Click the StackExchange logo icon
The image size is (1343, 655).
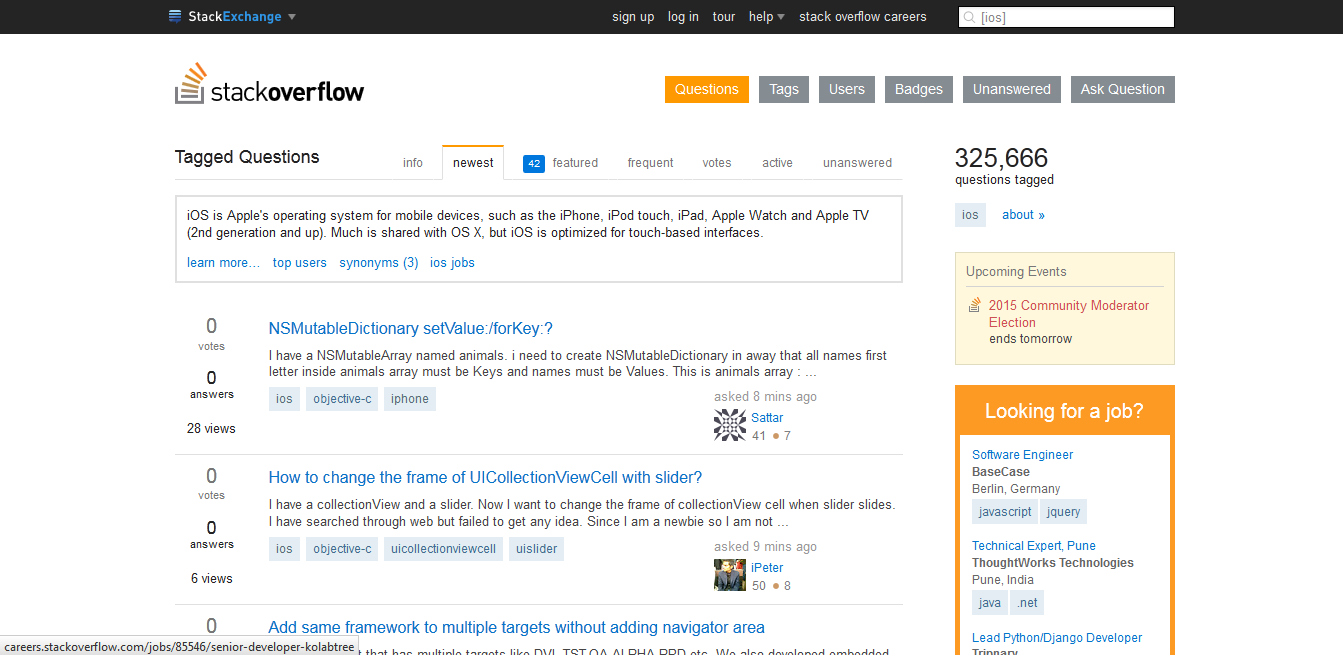pos(175,16)
